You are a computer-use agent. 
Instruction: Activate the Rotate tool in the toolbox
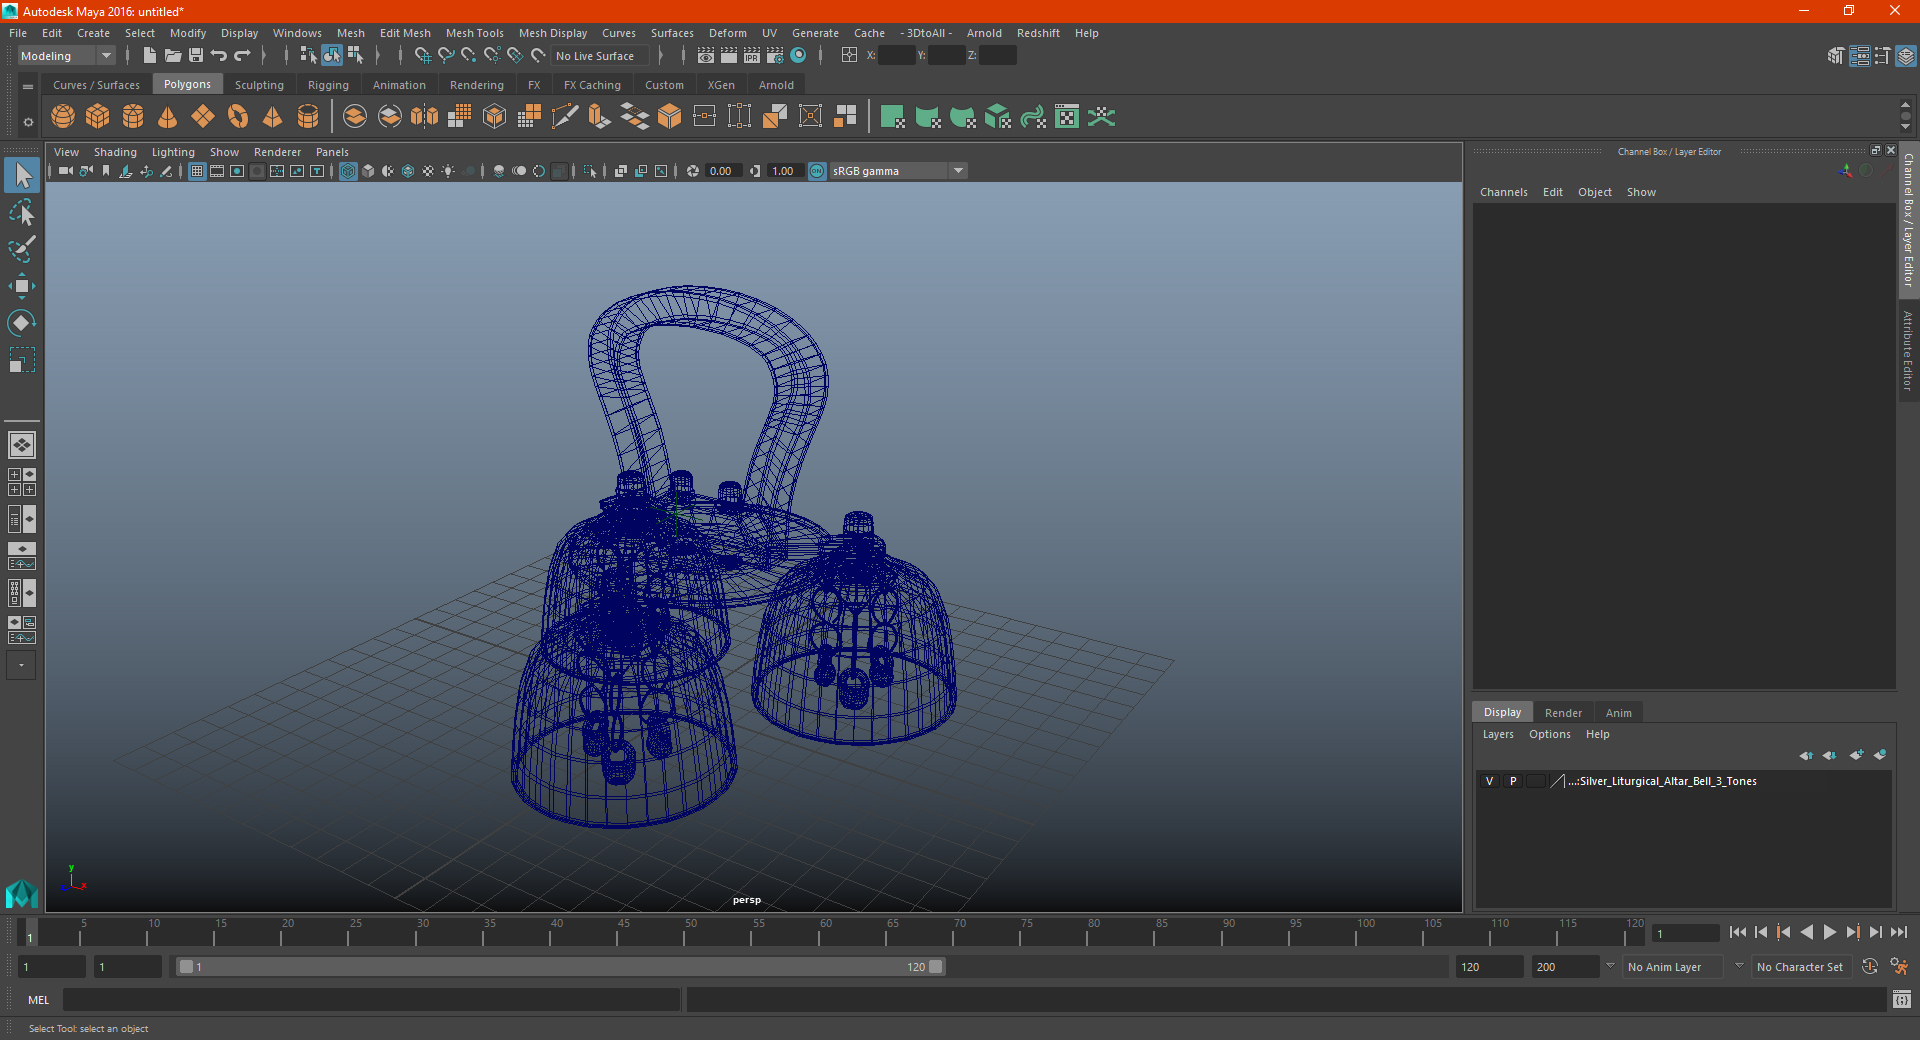[22, 323]
